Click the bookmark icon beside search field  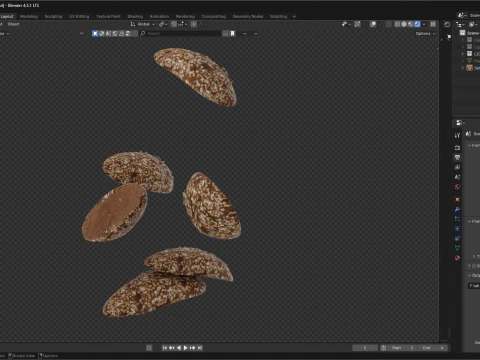tap(233, 33)
